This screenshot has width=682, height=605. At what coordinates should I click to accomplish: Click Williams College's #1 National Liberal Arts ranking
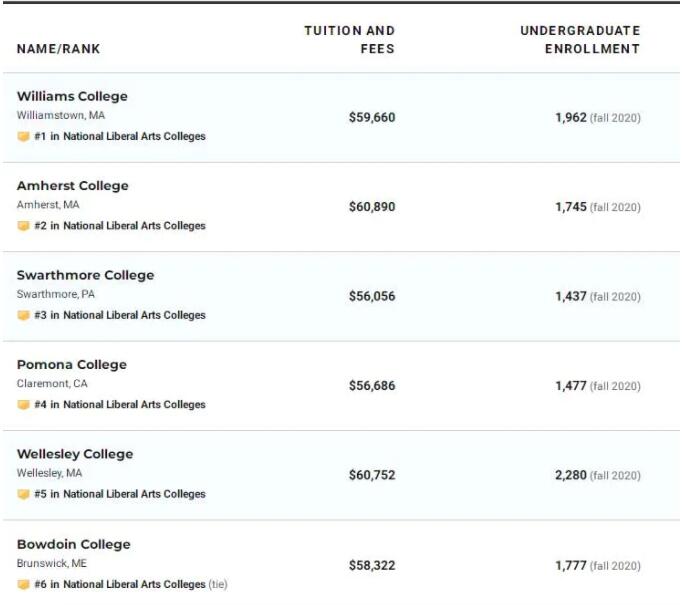point(119,136)
